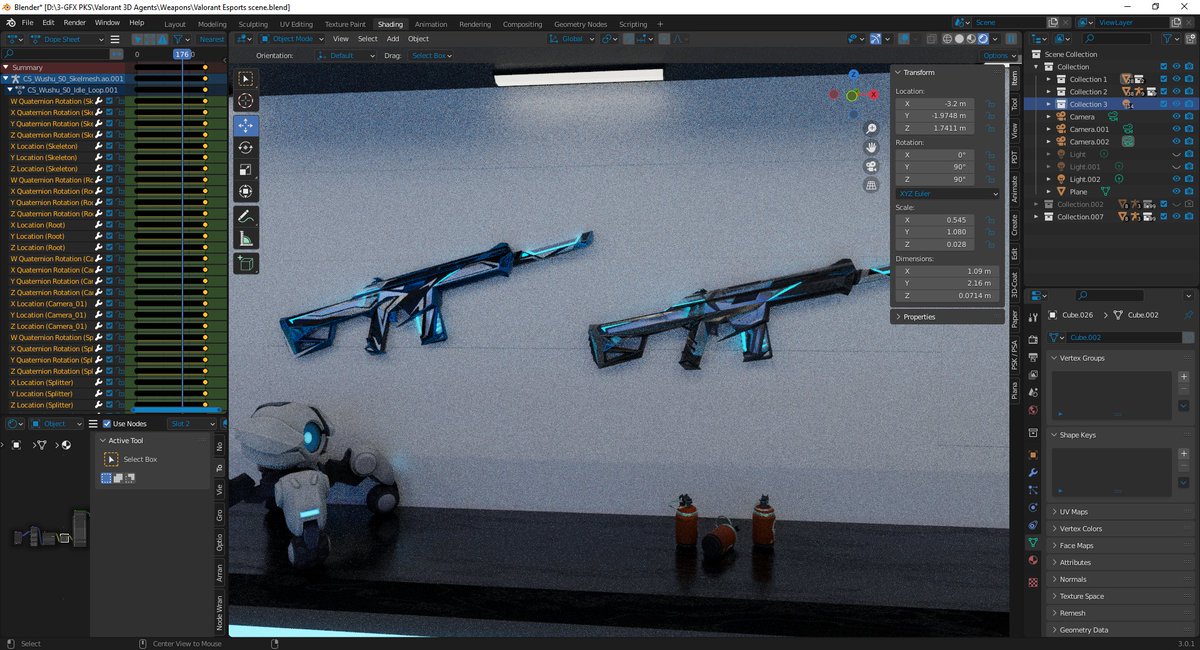Hide Collection 1 in viewport with eye icon

(x=1177, y=79)
